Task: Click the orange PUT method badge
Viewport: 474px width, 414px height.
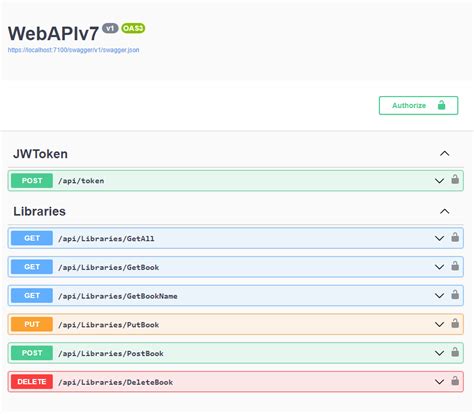Action: pyautogui.click(x=32, y=324)
